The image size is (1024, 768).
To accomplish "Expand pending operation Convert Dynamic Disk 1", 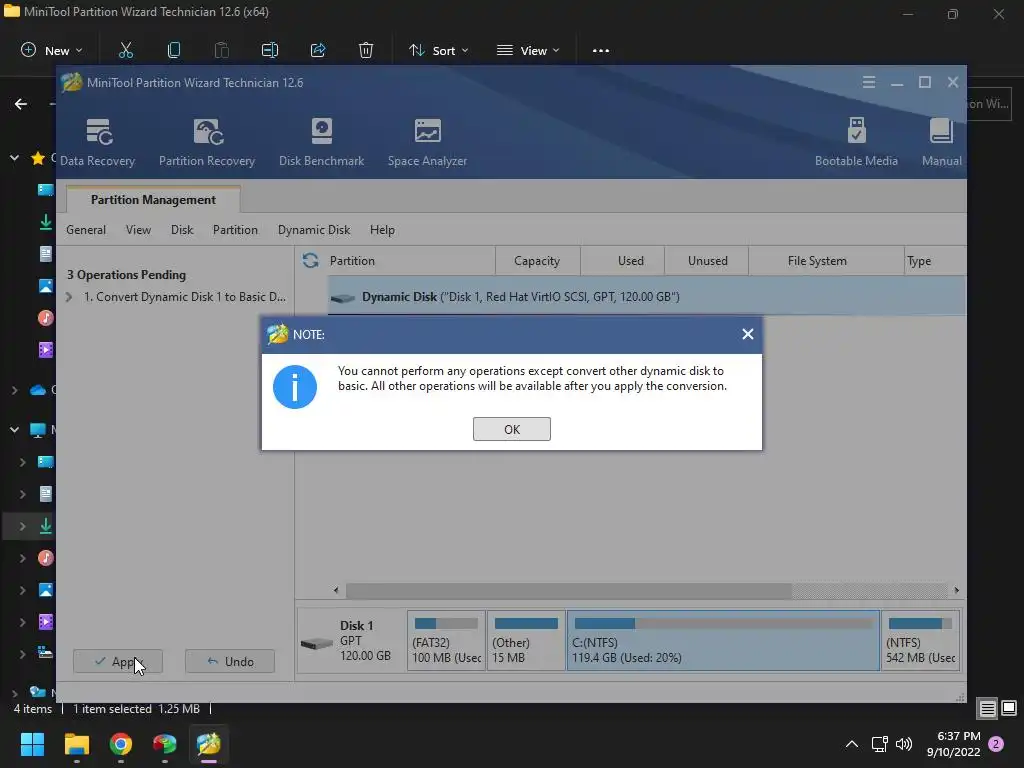I will pos(69,296).
